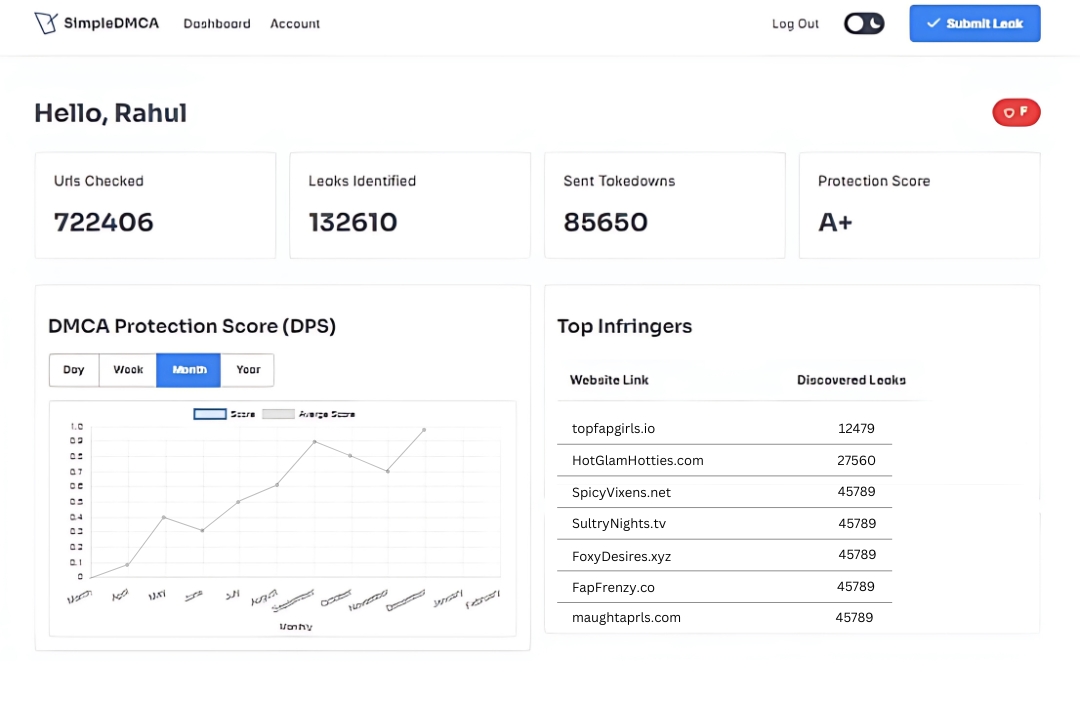Click the Urls Checked stat card
This screenshot has height=720, width=1080.
[x=155, y=205]
